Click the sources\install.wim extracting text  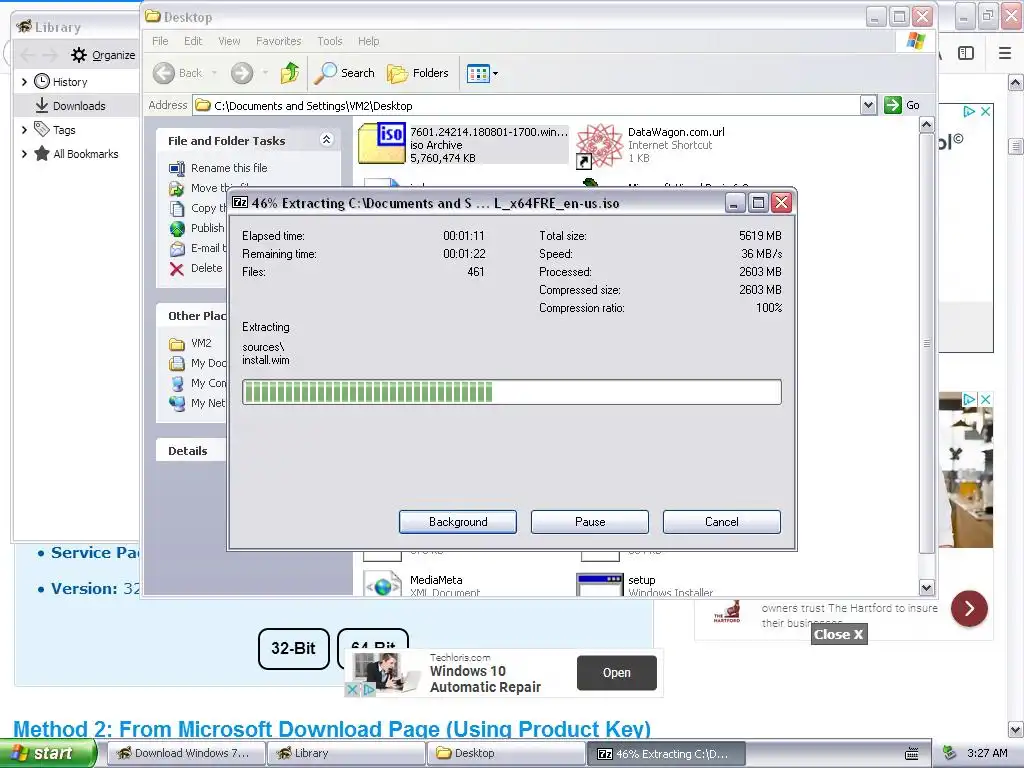(266, 353)
